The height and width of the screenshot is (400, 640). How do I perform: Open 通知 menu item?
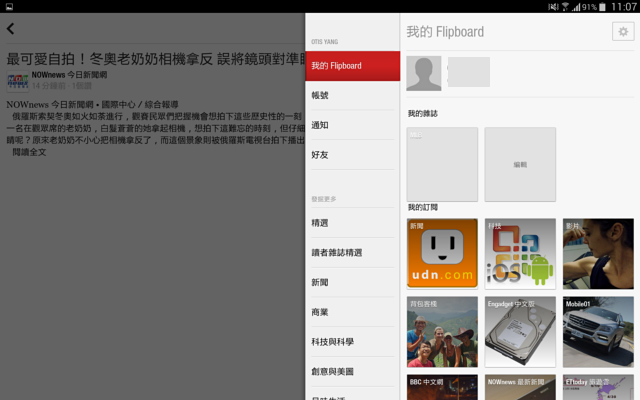point(353,125)
